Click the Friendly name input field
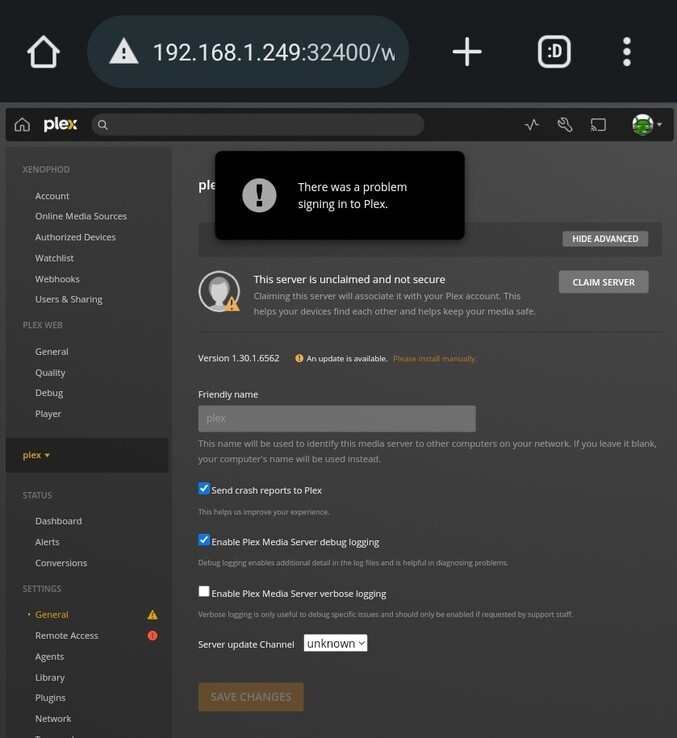The image size is (677, 738). pos(337,418)
